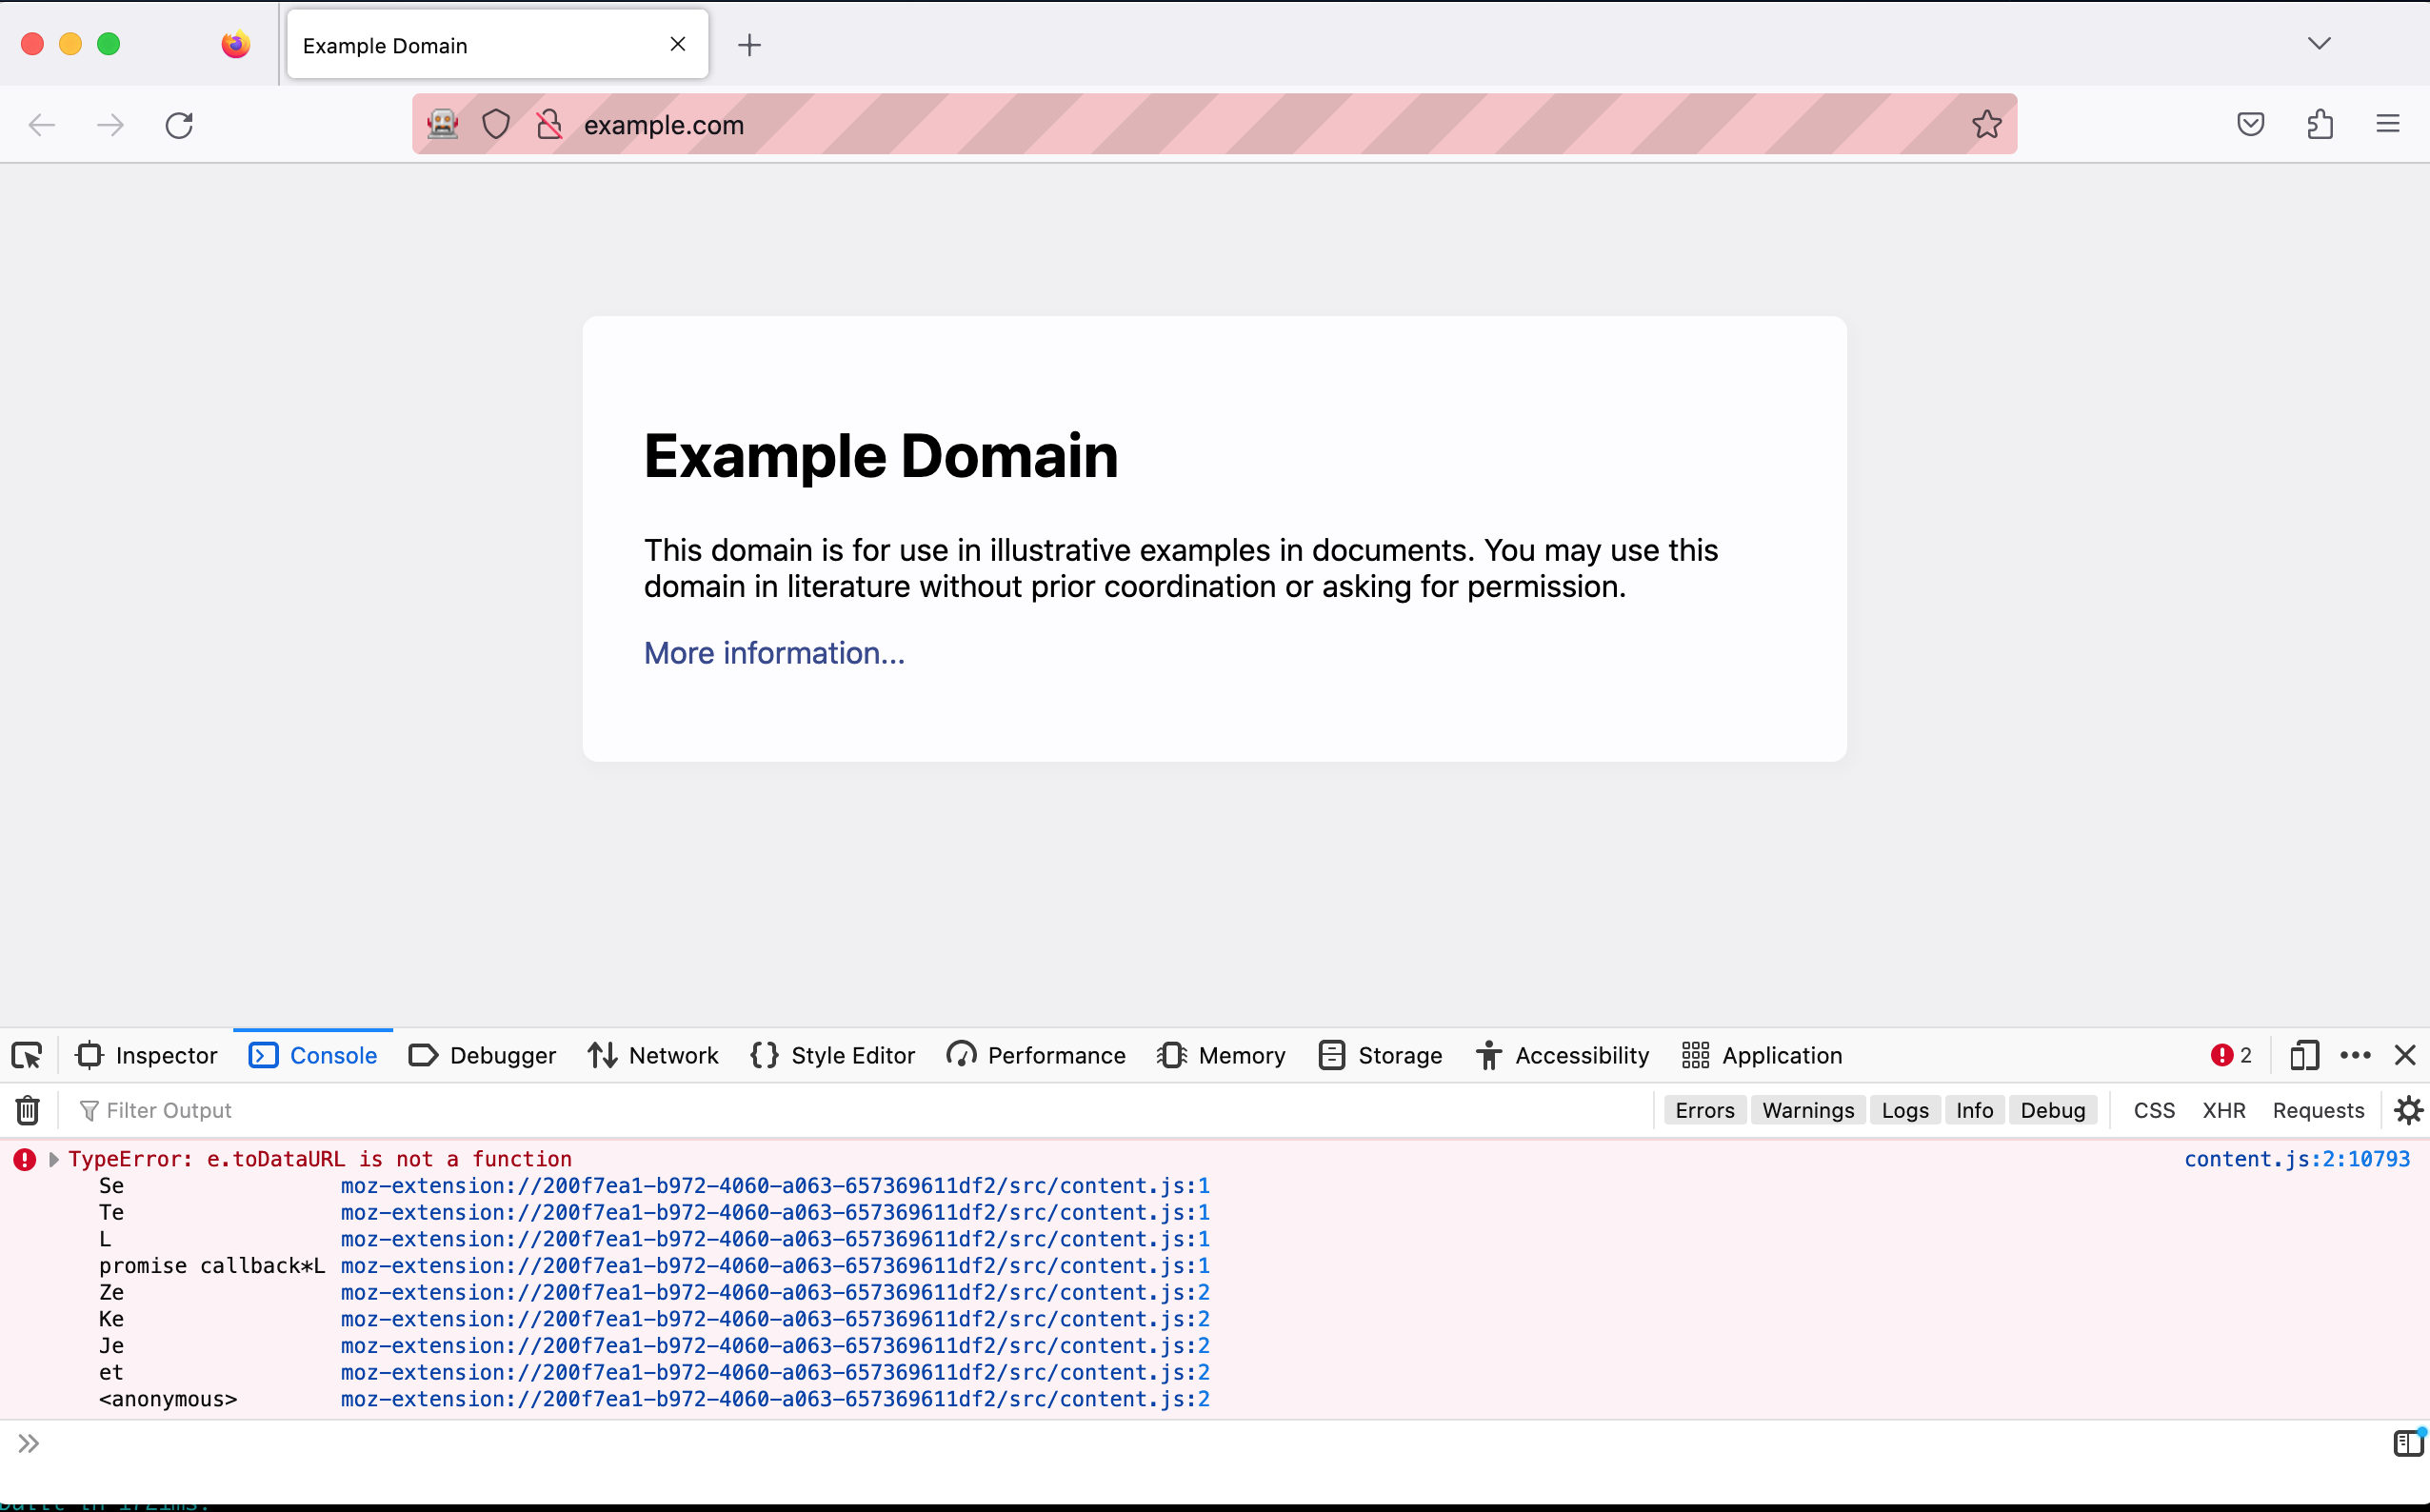Switch to the Network tab
Viewport: 2430px width, 1512px height.
[653, 1055]
